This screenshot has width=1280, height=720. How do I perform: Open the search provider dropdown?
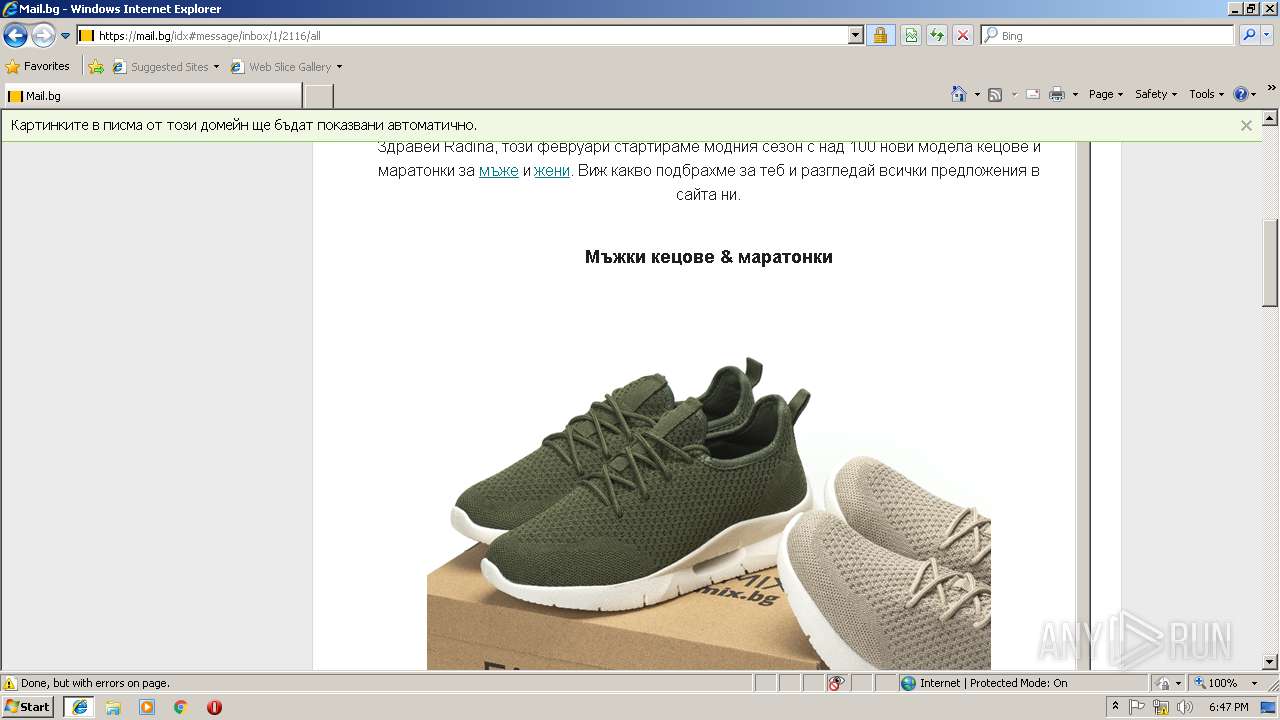pos(1267,35)
